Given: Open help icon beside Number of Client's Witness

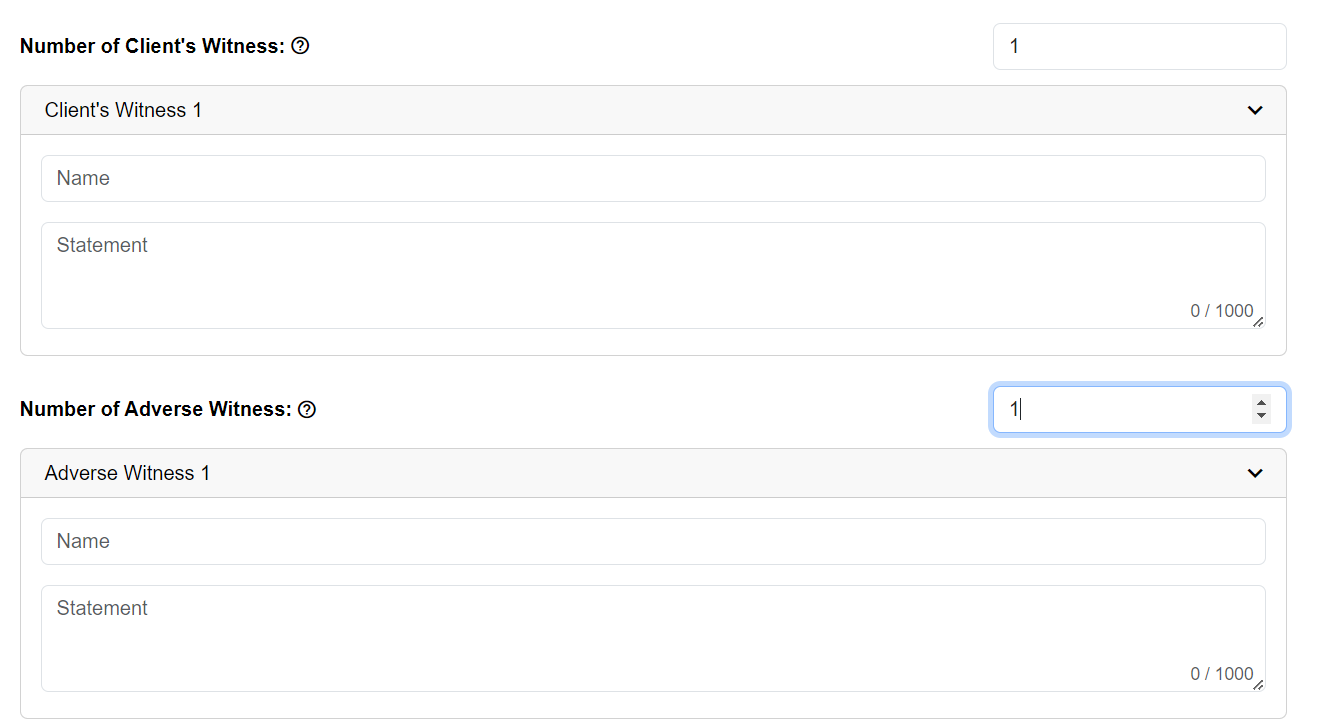Looking at the screenshot, I should 300,46.
